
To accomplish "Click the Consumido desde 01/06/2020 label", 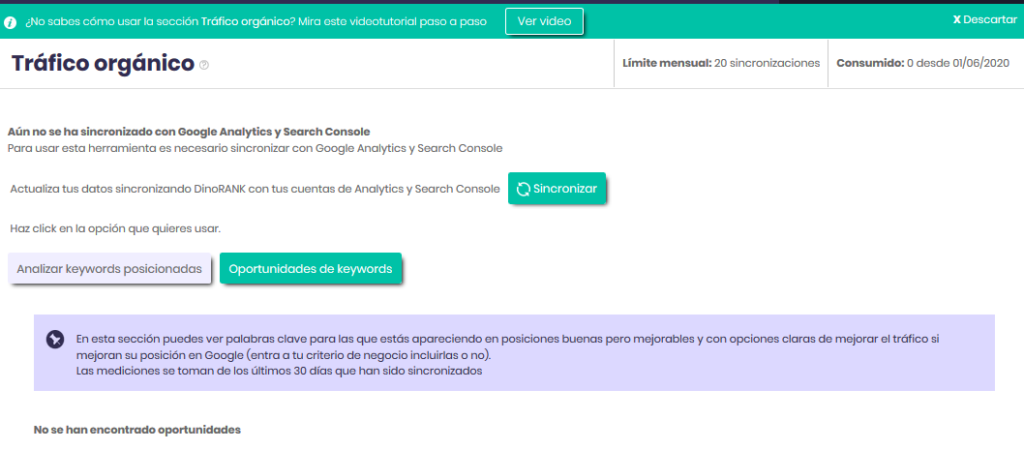I will click(x=922, y=63).
